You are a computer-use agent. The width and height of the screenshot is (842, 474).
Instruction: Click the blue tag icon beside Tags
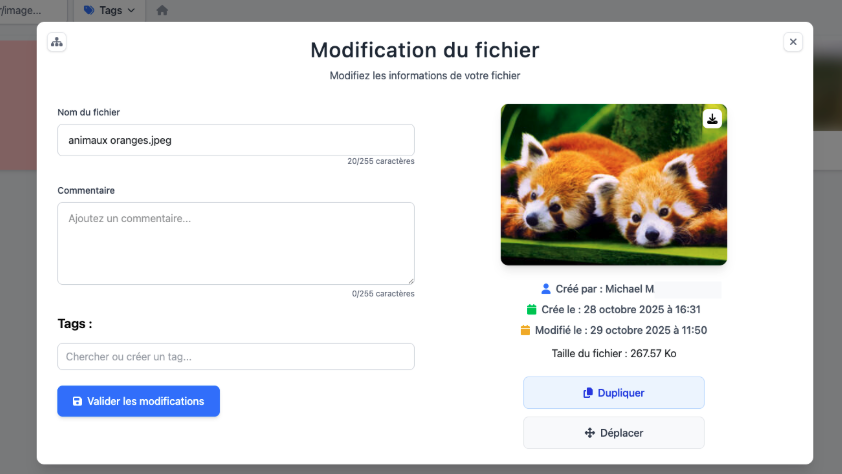(x=90, y=10)
